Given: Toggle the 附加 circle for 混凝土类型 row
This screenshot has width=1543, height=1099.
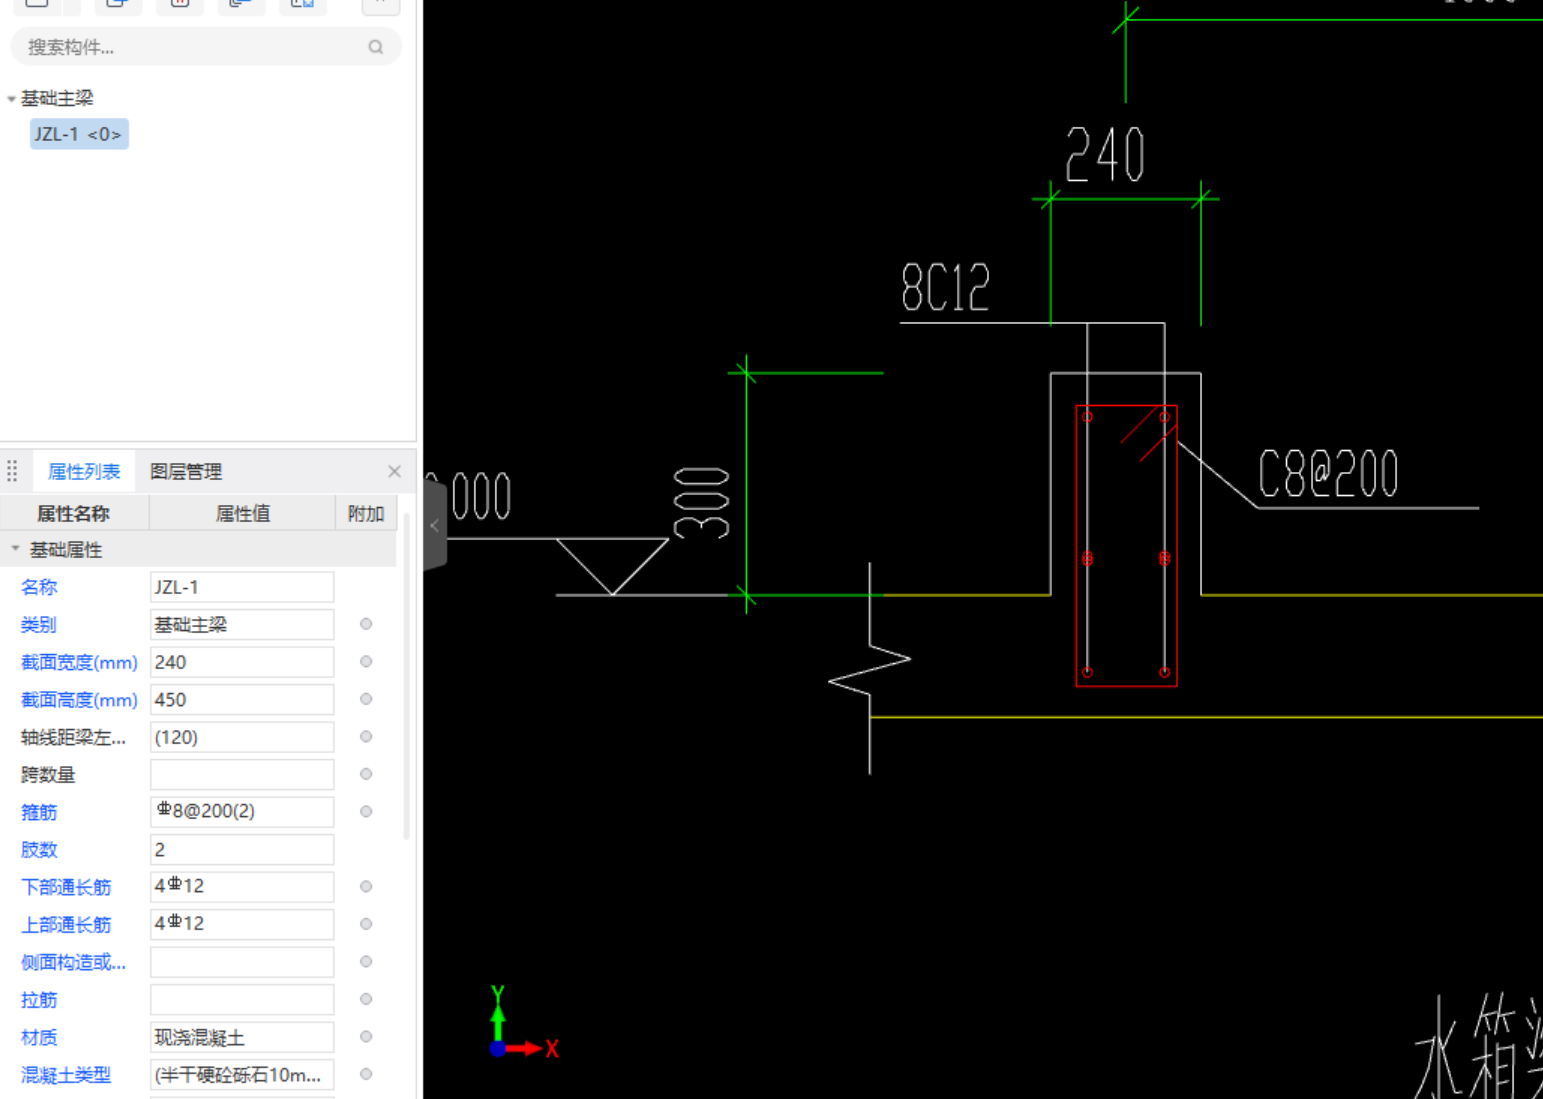Looking at the screenshot, I should click(x=366, y=1074).
